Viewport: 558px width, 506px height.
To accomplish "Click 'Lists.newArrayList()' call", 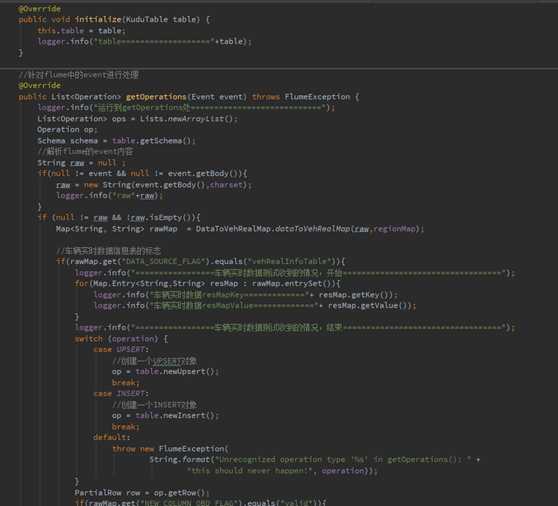I will pyautogui.click(x=186, y=118).
